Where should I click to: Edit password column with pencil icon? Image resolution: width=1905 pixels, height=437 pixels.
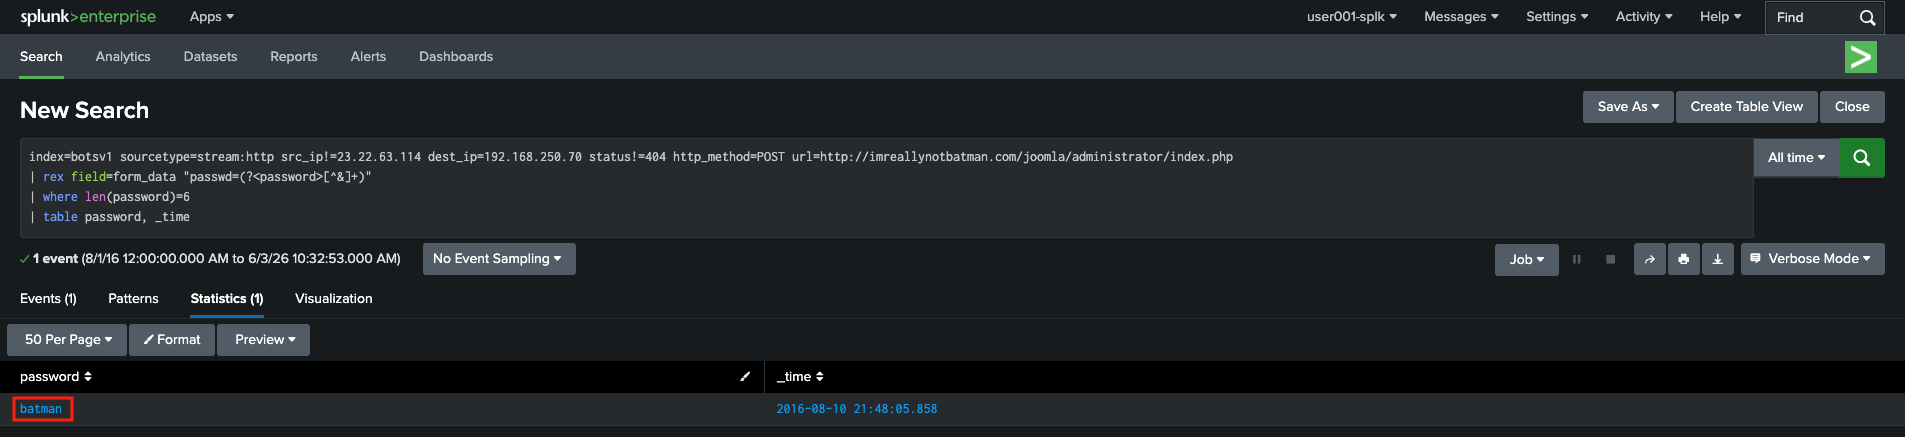745,377
